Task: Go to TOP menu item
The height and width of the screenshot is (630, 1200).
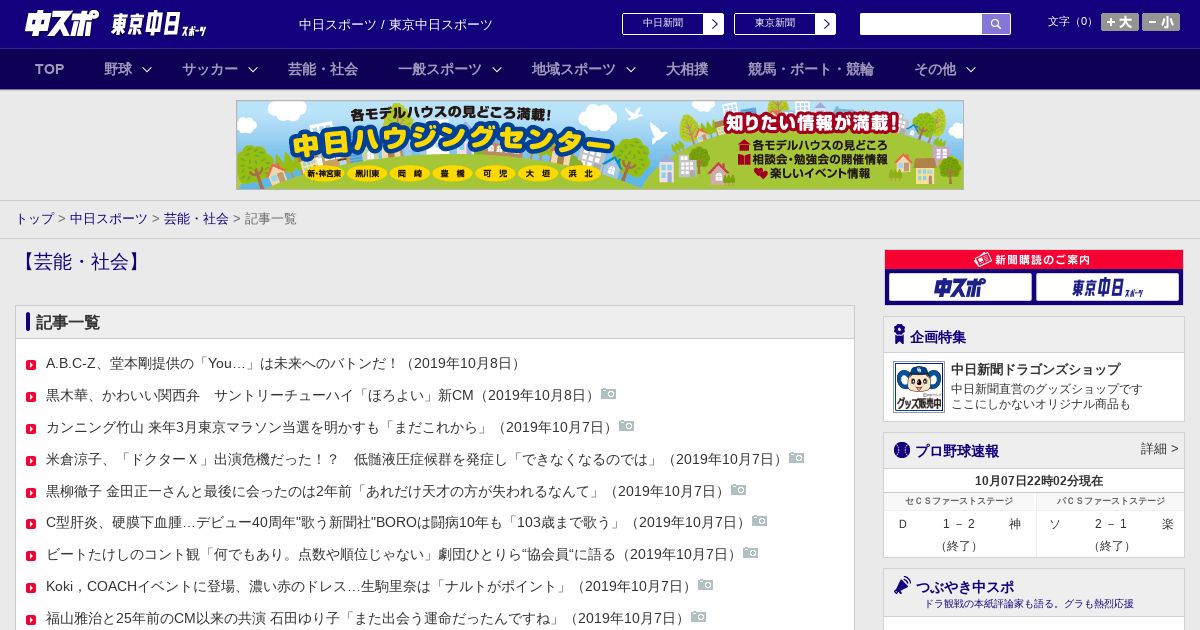Action: click(x=50, y=69)
